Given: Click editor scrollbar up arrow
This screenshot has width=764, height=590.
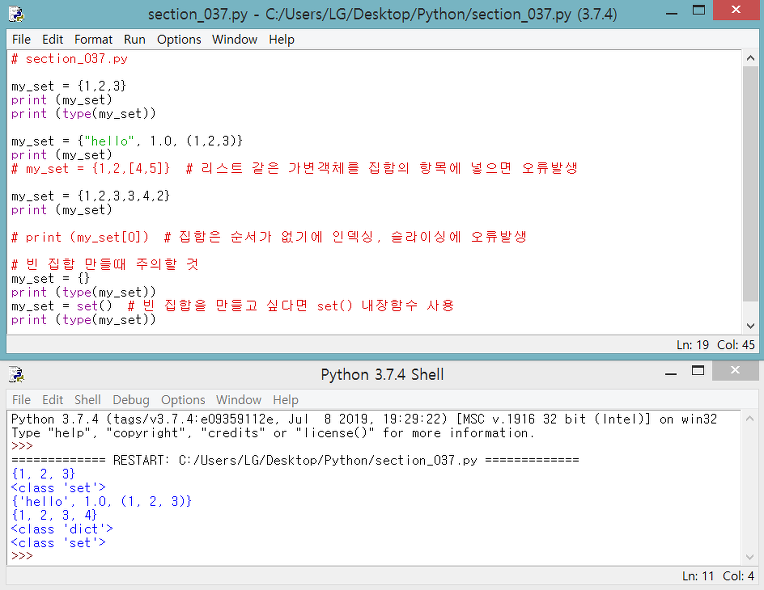Looking at the screenshot, I should (750, 58).
